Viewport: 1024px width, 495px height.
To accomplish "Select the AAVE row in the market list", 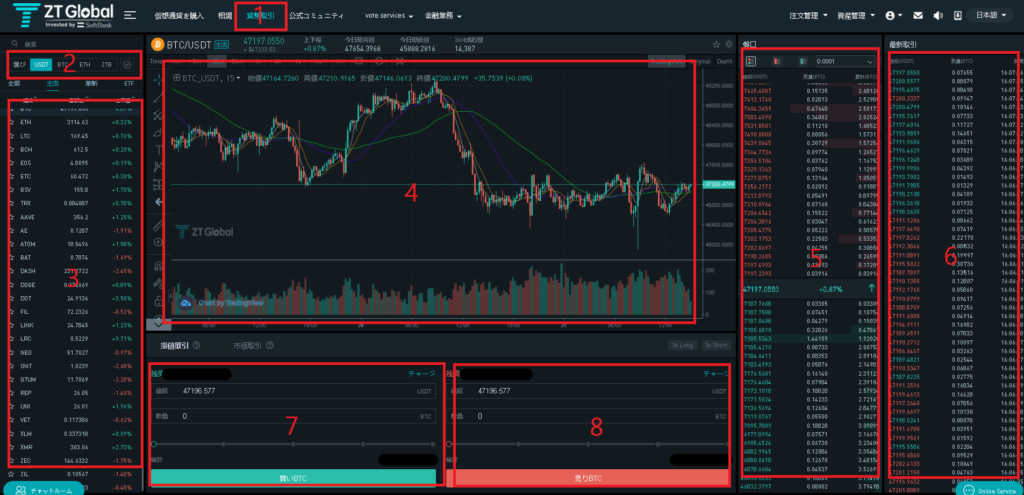I will 73,217.
